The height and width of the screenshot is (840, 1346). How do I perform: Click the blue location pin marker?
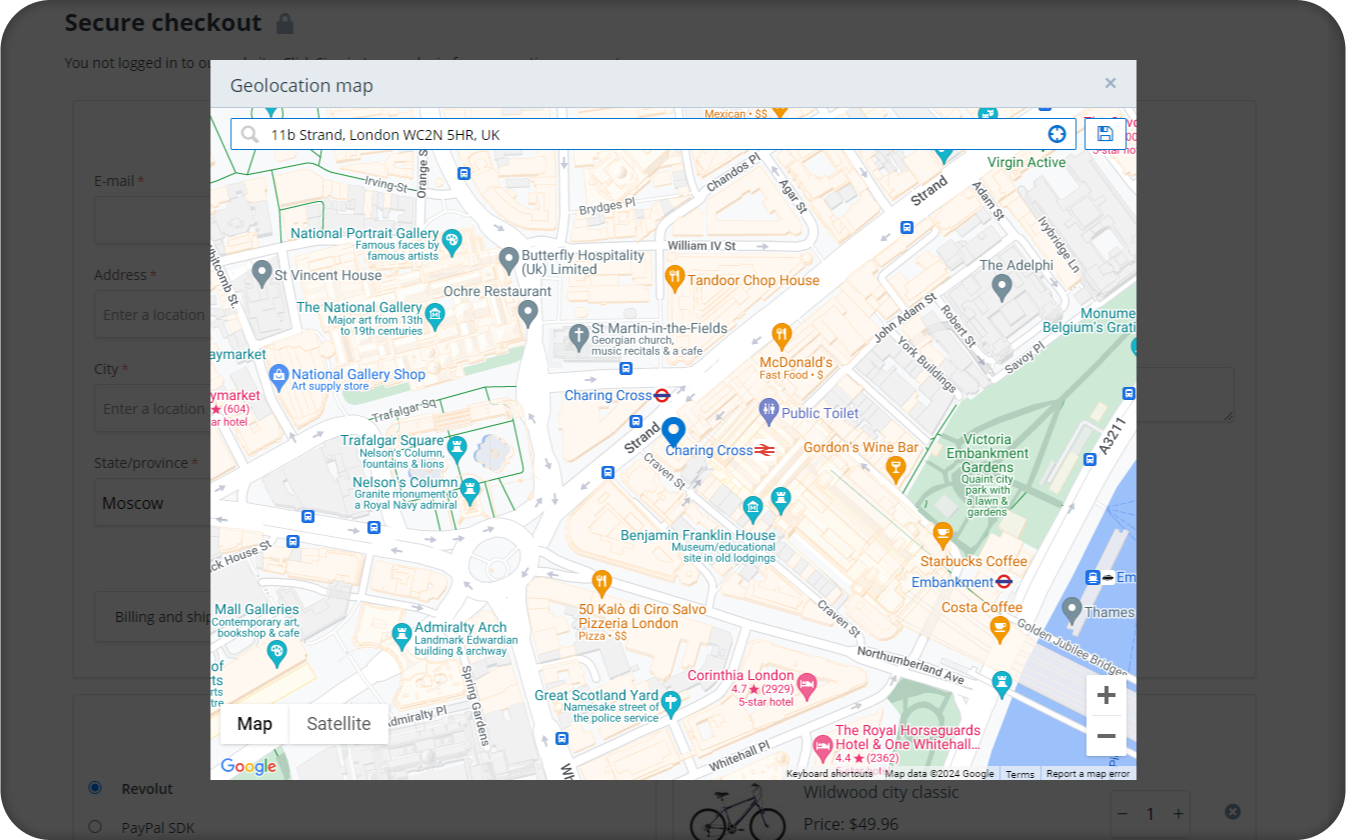(674, 432)
